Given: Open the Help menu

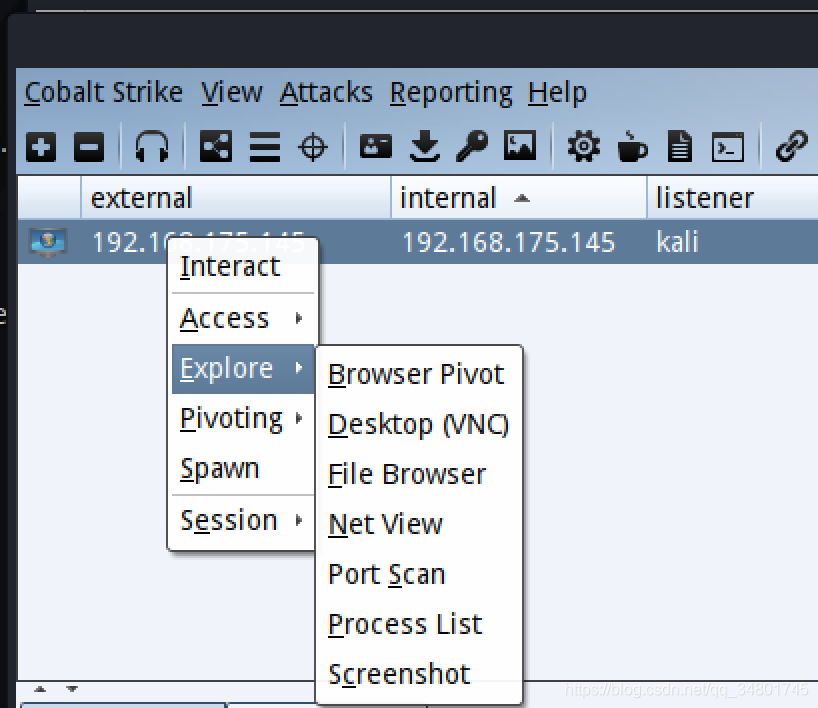Looking at the screenshot, I should tap(557, 94).
